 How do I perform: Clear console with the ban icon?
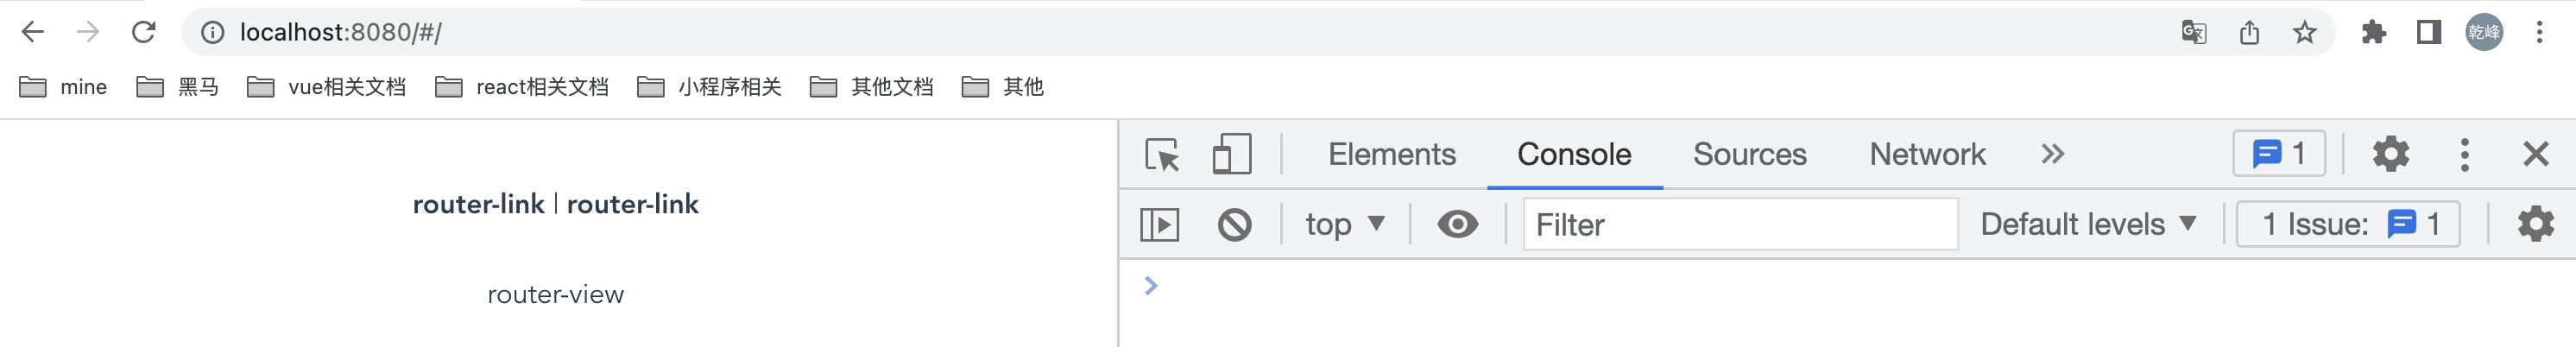[1234, 224]
